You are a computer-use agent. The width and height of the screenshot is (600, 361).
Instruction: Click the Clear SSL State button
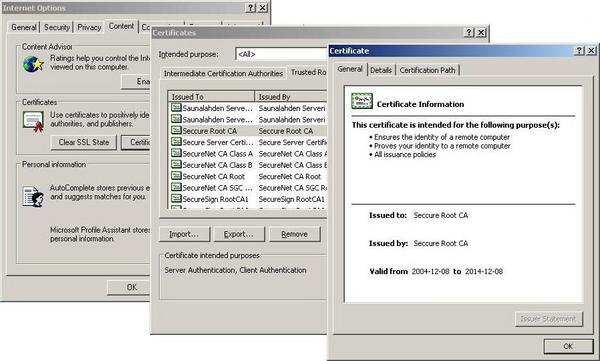click(x=83, y=142)
